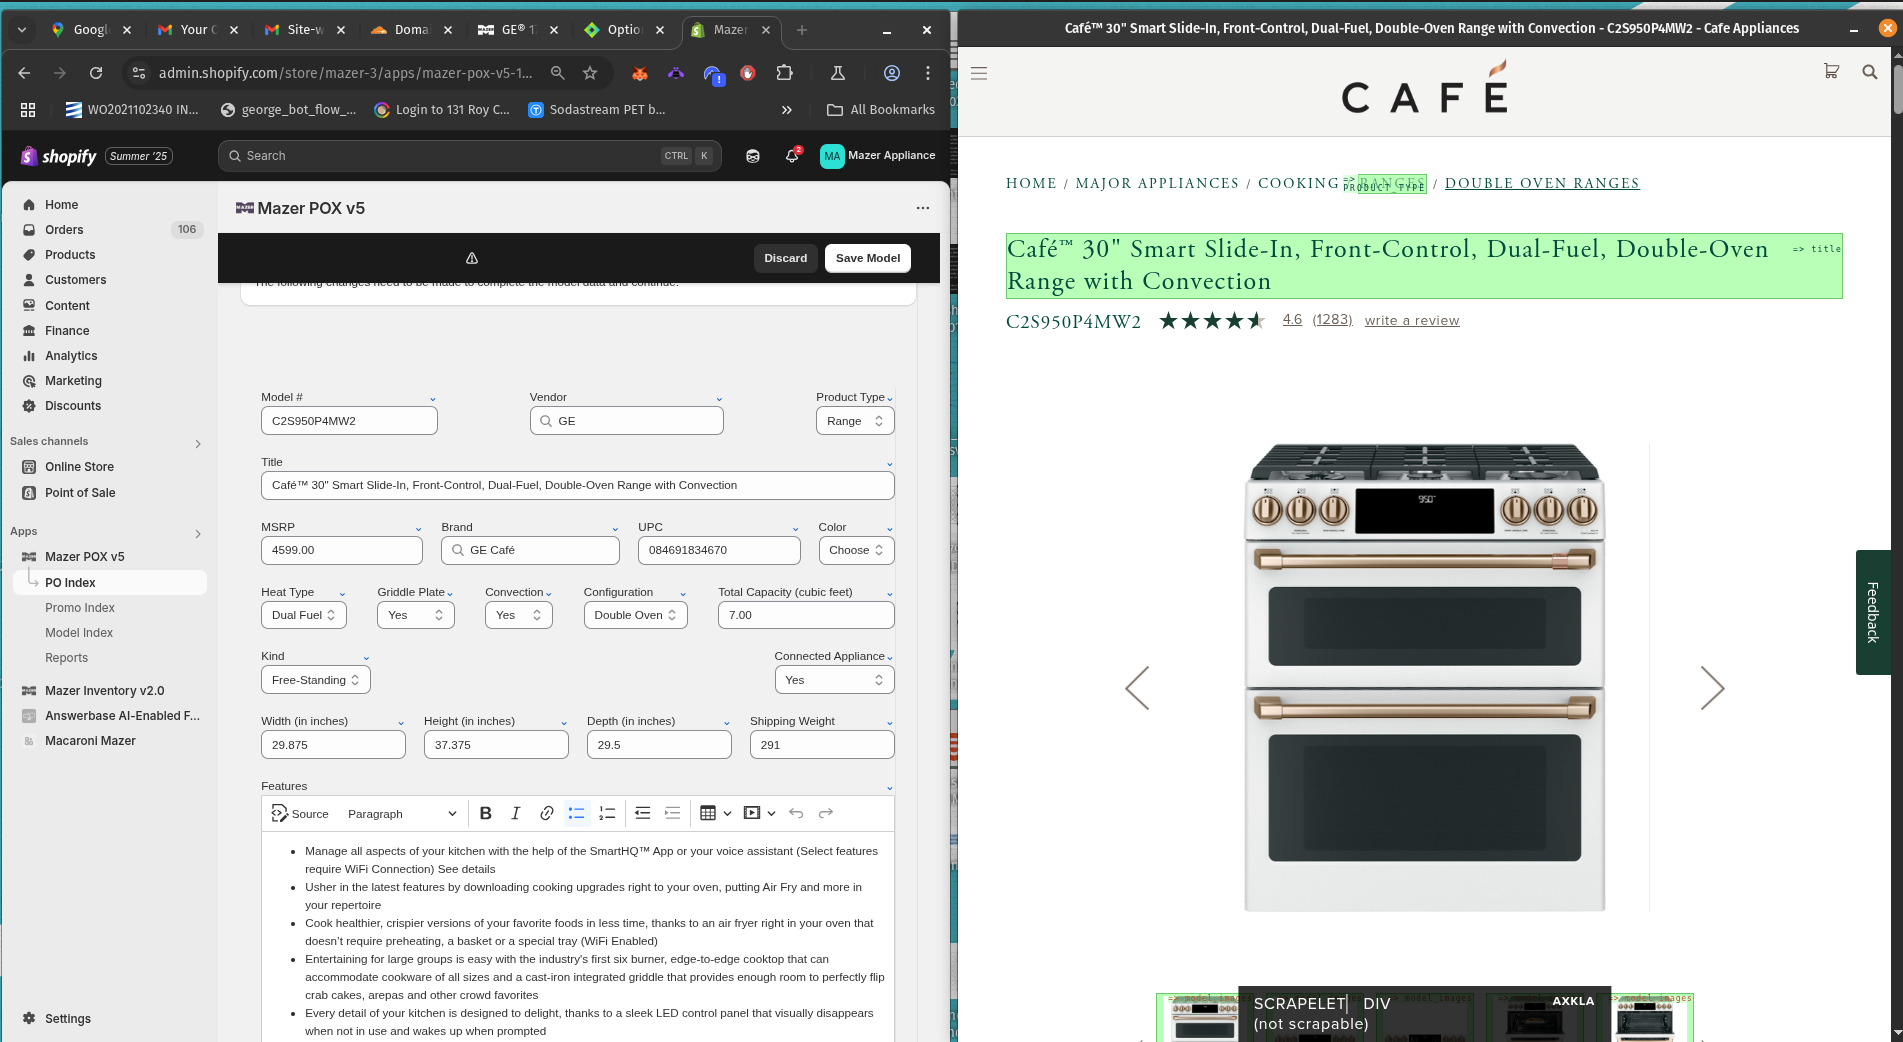Click the Bold formatting icon in editor
Screen dimensions: 1903x1042
click(485, 813)
